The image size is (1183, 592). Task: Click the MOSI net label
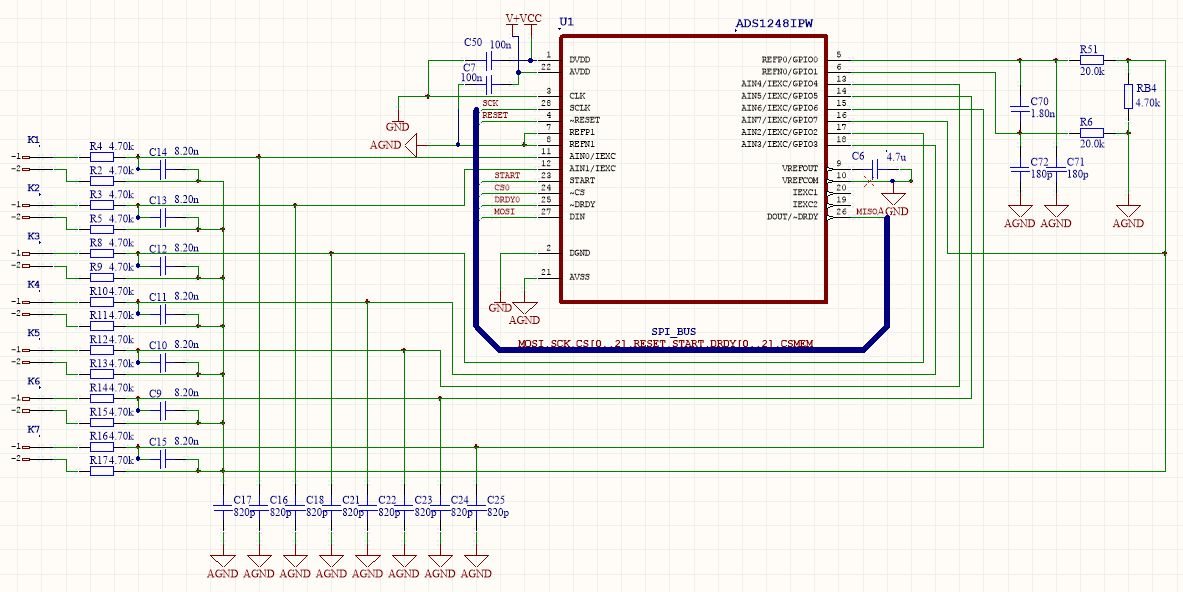pos(504,211)
